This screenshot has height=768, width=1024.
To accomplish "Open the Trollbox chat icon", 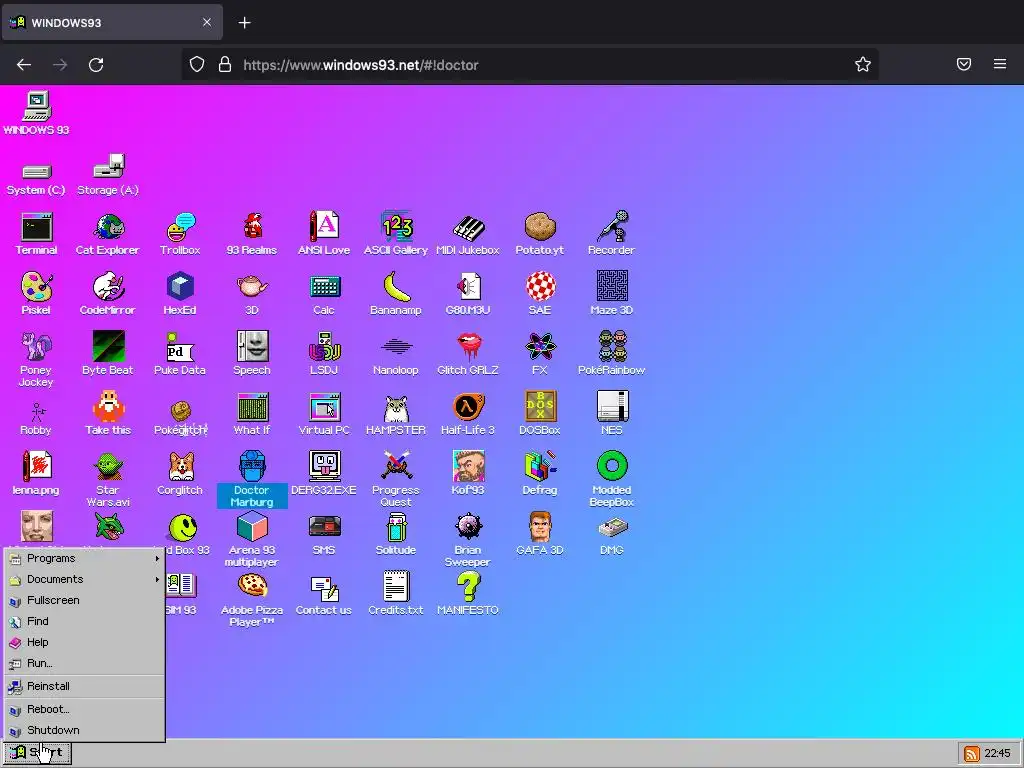I will point(180,234).
